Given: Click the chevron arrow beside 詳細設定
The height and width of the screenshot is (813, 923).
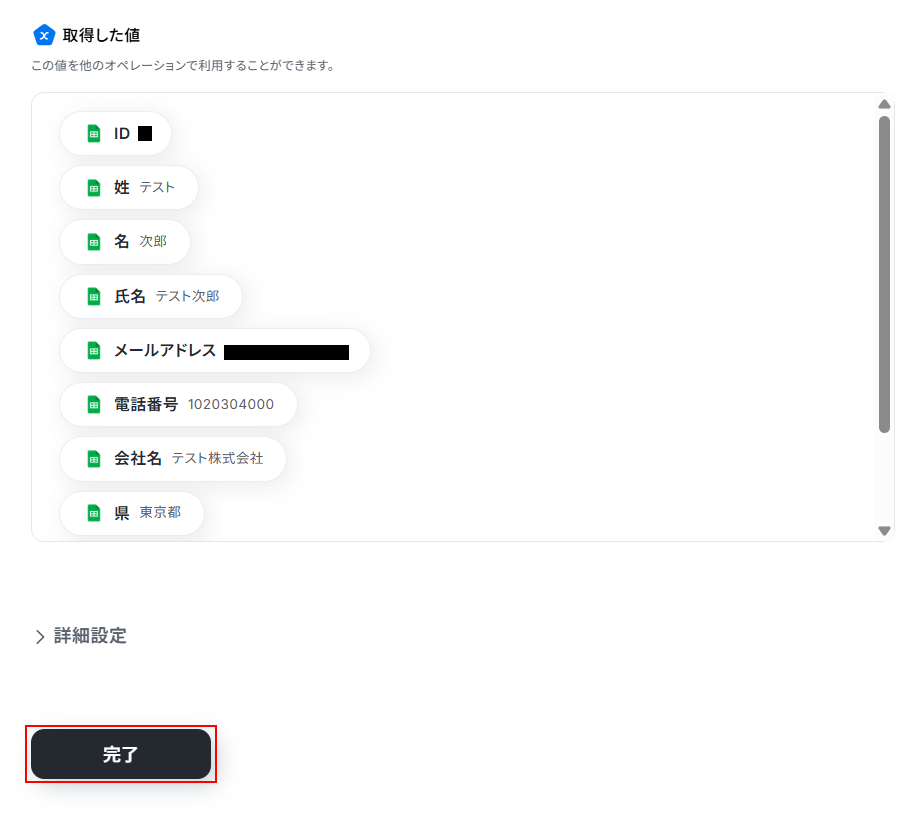Looking at the screenshot, I should click(x=40, y=637).
